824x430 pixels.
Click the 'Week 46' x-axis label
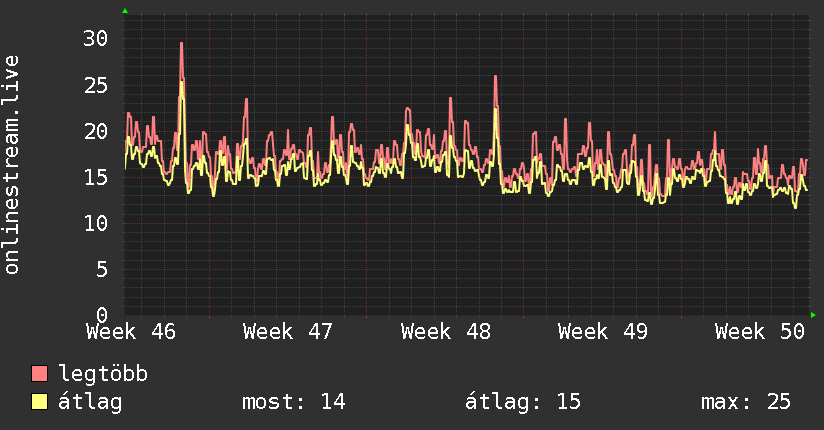131,332
